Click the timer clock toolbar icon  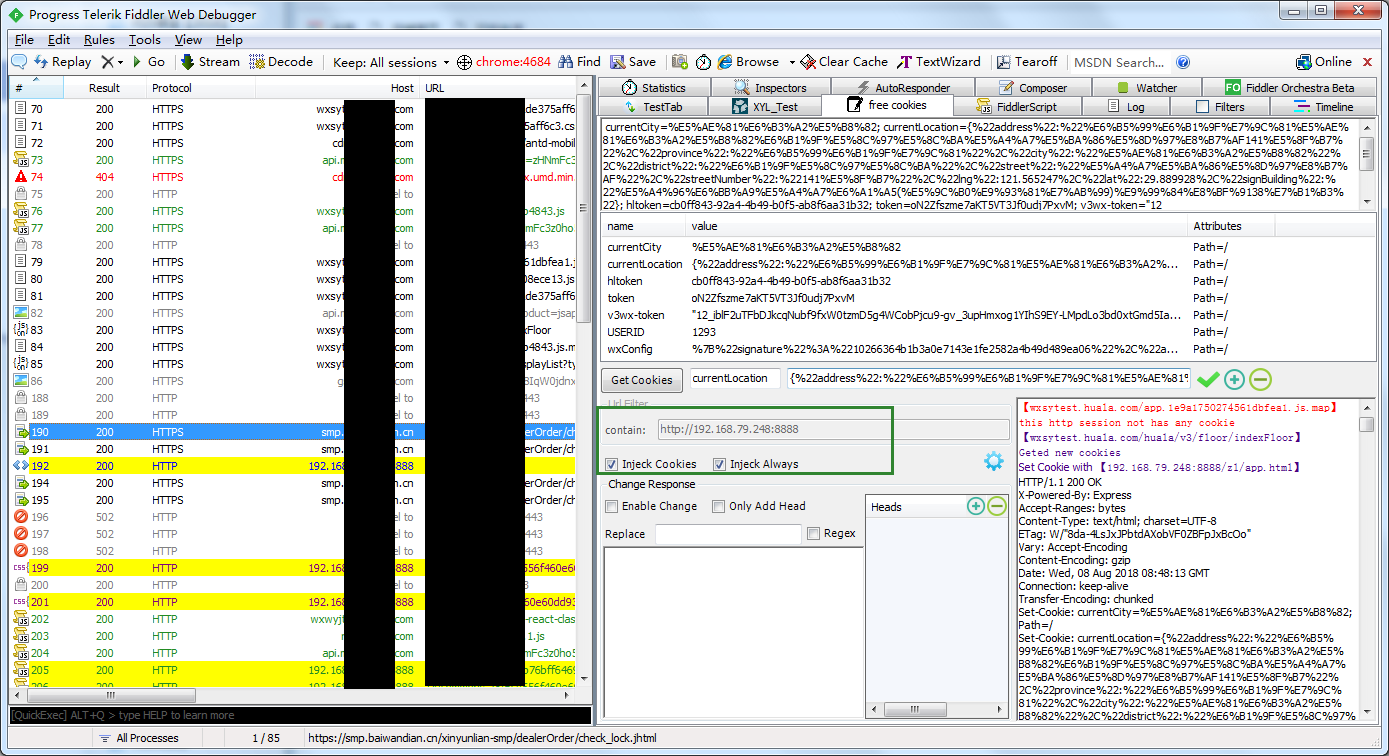click(704, 62)
